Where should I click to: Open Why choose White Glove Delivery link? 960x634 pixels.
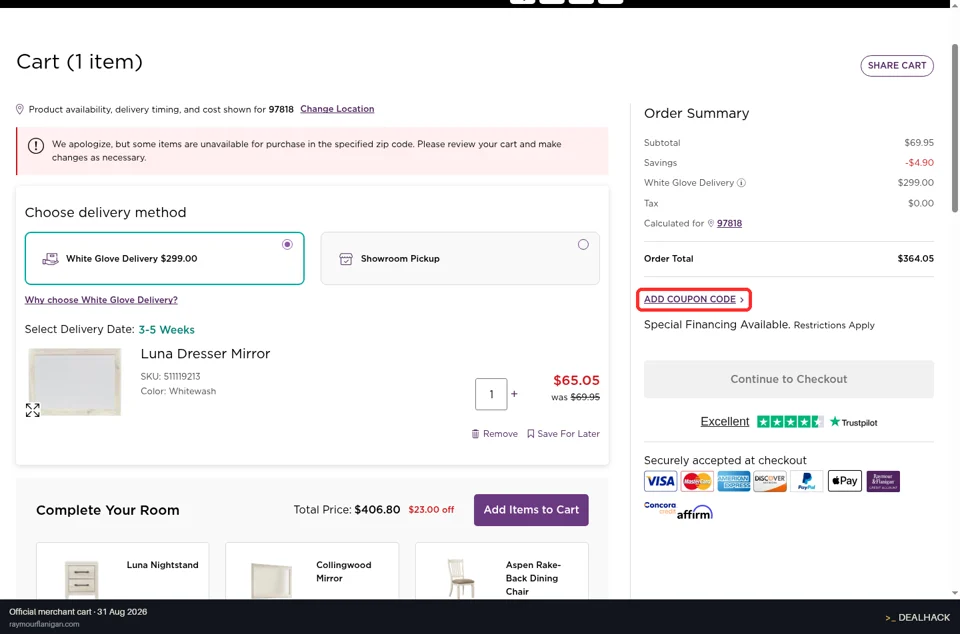point(101,300)
